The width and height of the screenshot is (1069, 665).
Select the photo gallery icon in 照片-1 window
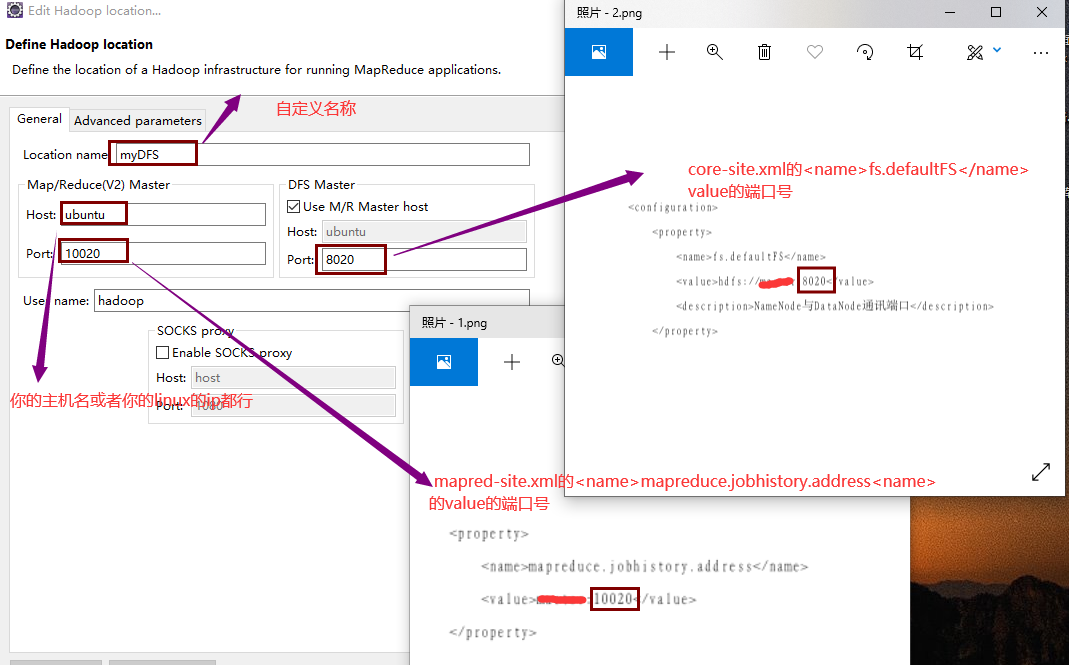pyautogui.click(x=443, y=361)
